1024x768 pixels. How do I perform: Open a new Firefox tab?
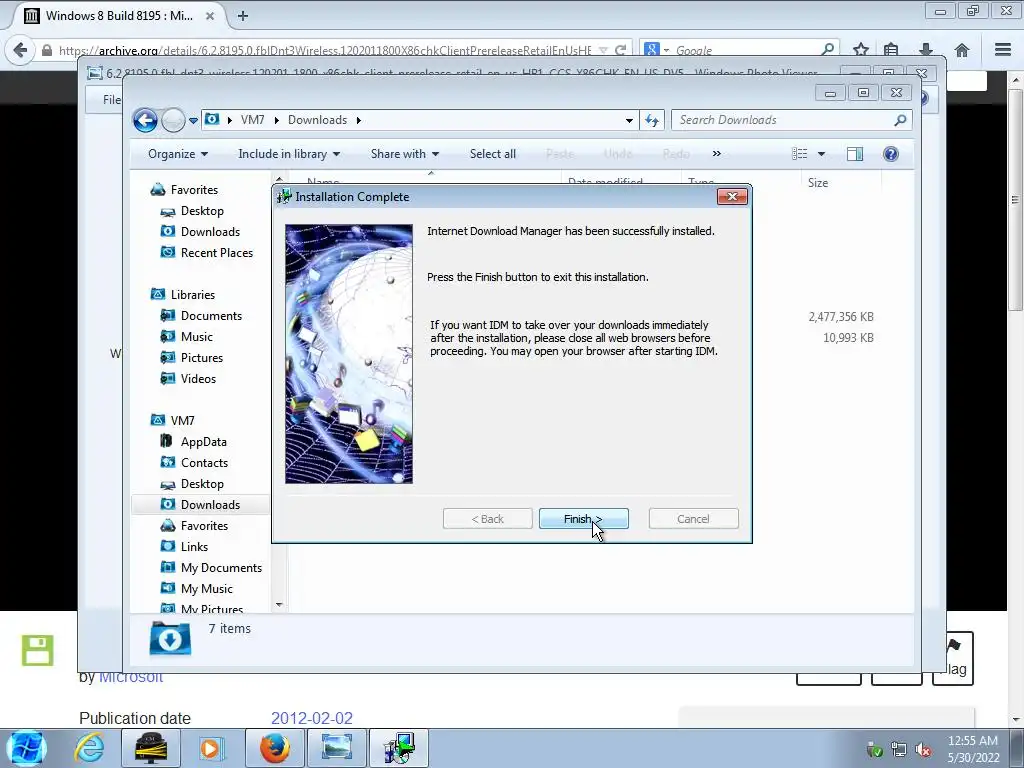pos(243,16)
